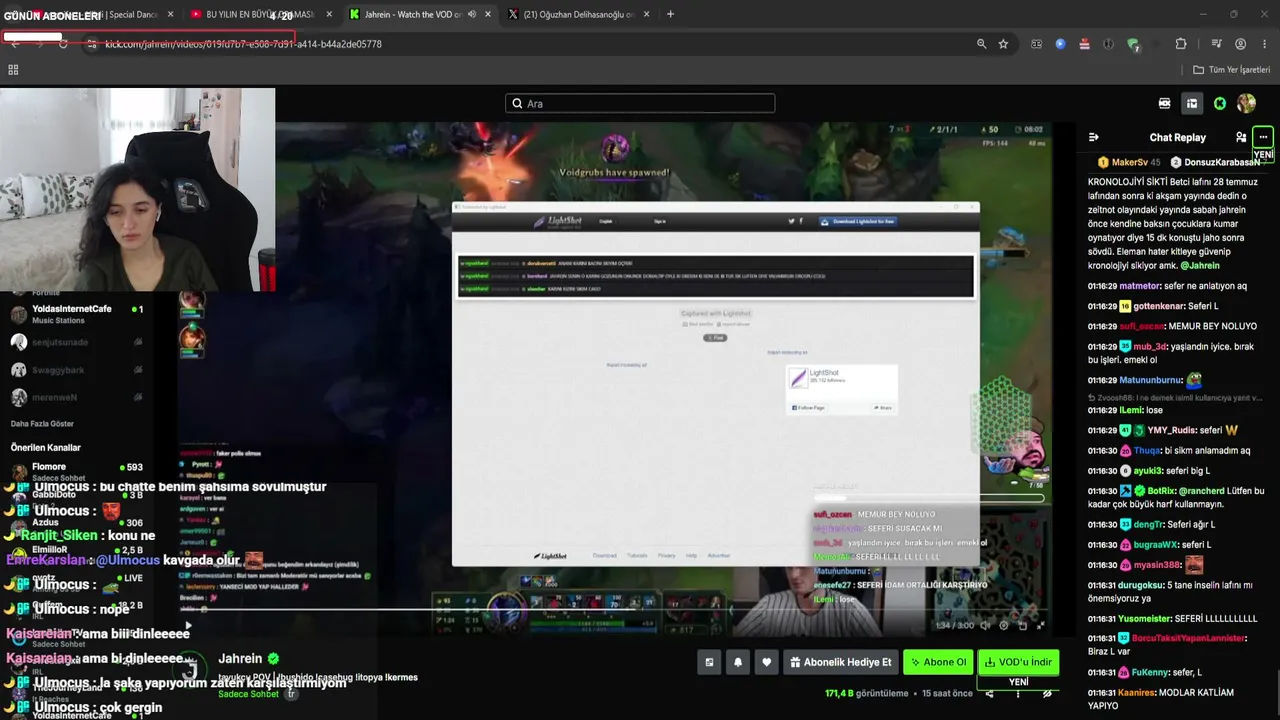The width and height of the screenshot is (1280, 720).
Task: Click Yusomeister's SEFERİ LLLLLLLLLL chat message
Action: (x=1172, y=618)
